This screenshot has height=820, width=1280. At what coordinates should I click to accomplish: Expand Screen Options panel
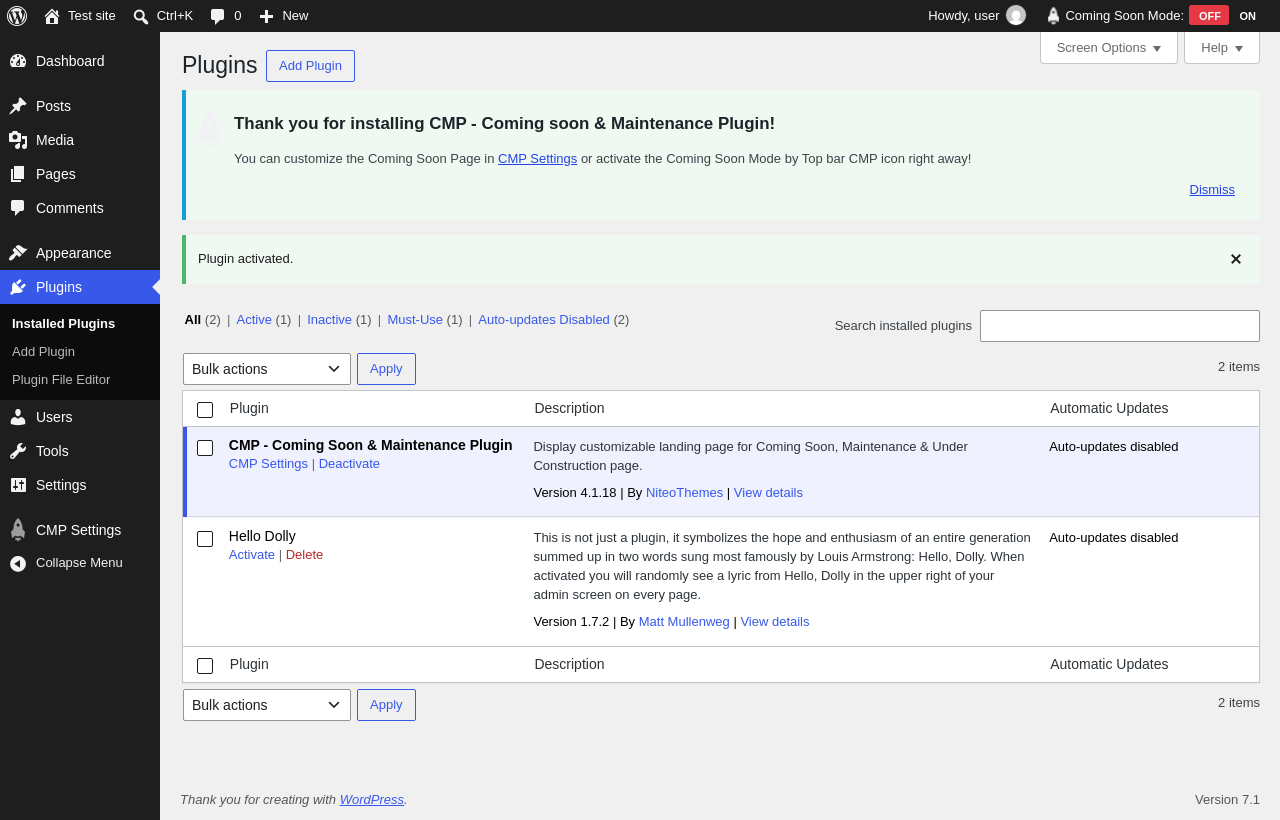[1109, 47]
